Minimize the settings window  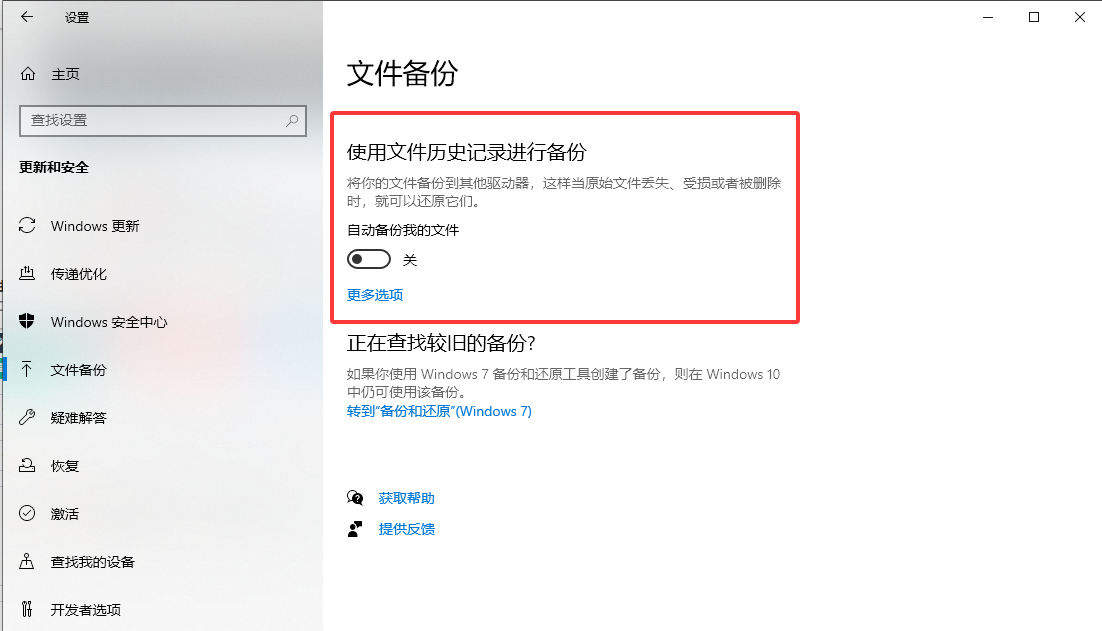pyautogui.click(x=987, y=17)
